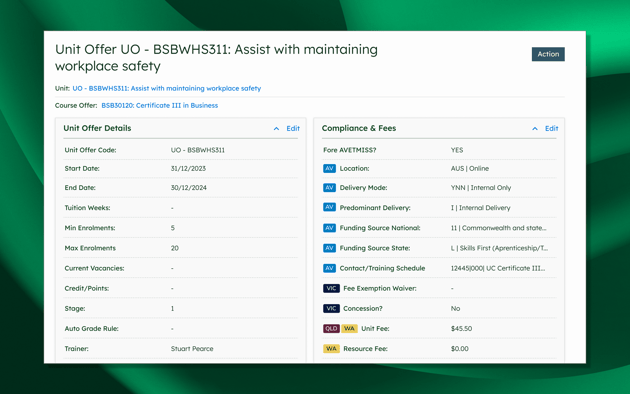Click the Min Enrolments value 5
The height and width of the screenshot is (394, 630).
pos(173,228)
